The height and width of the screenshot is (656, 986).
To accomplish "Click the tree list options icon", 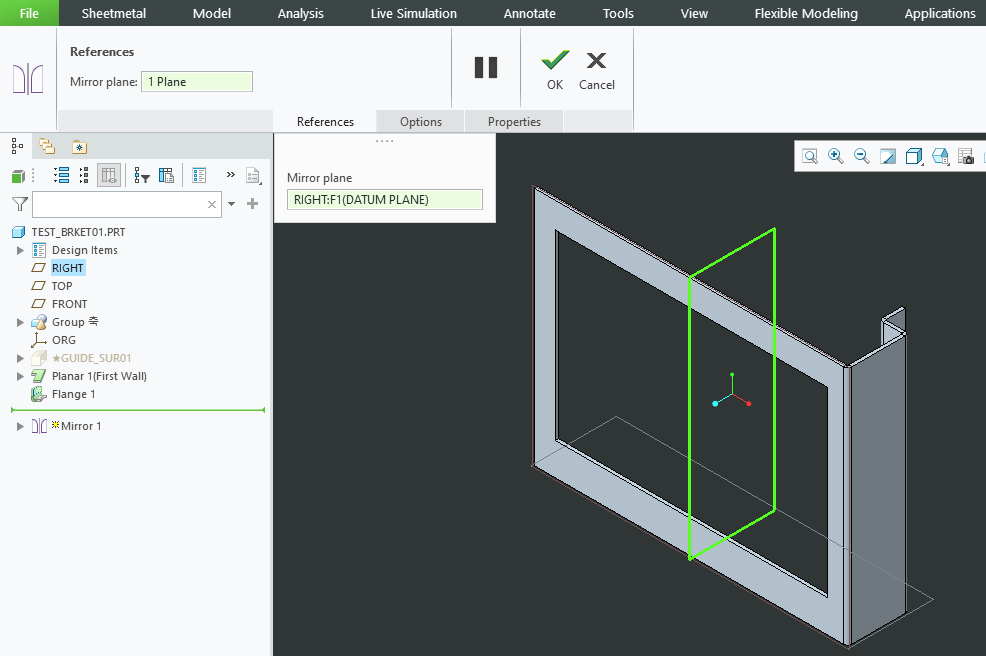I will coord(199,175).
